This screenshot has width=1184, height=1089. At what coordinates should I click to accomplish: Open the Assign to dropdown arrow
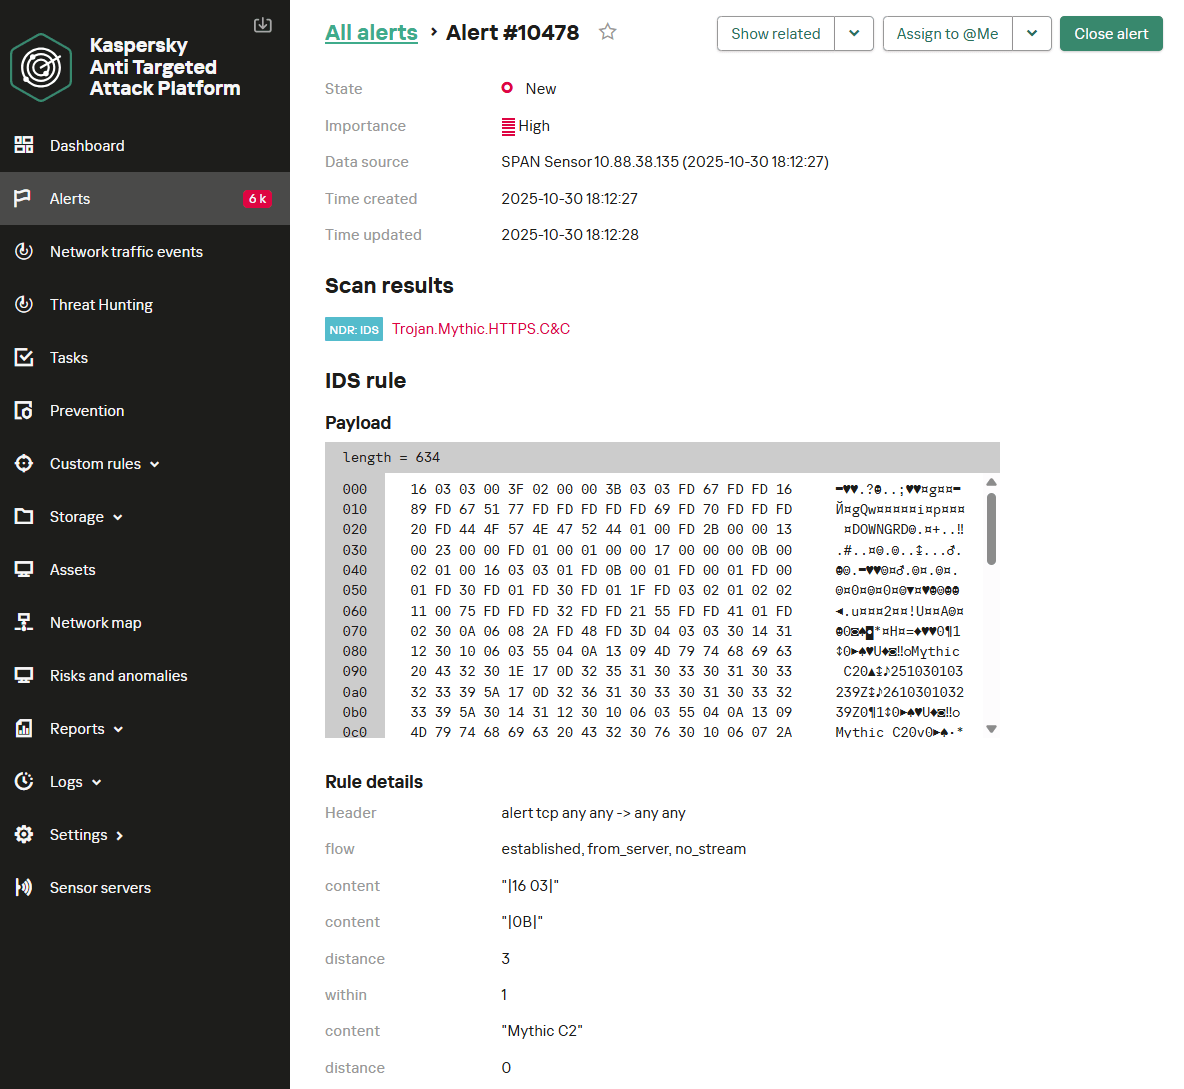[1032, 33]
